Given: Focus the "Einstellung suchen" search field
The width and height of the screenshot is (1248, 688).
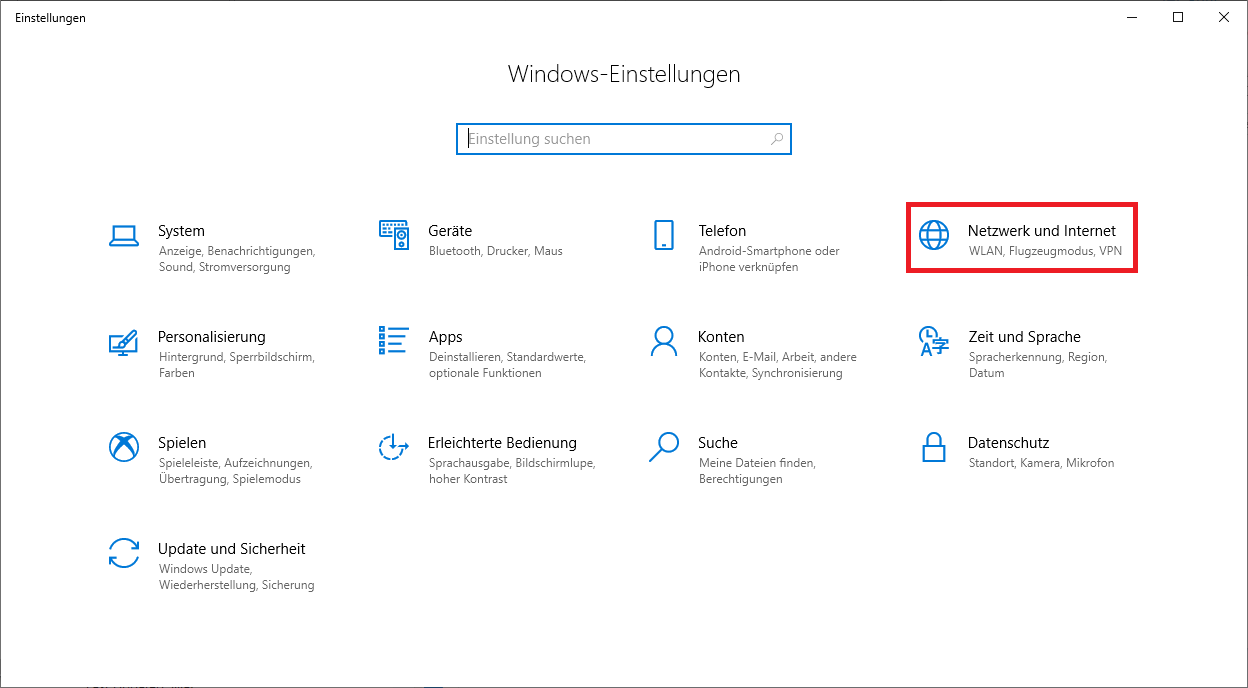Looking at the screenshot, I should 610,139.
